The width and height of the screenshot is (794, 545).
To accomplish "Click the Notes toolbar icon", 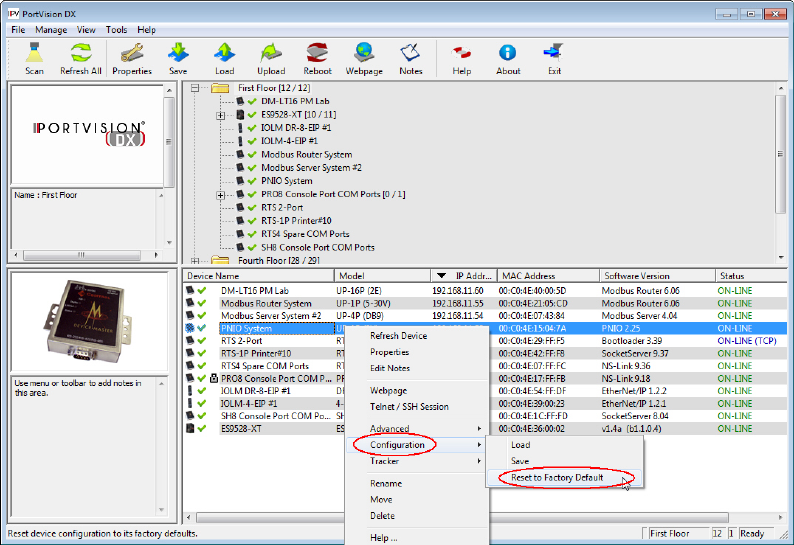I will point(410,53).
